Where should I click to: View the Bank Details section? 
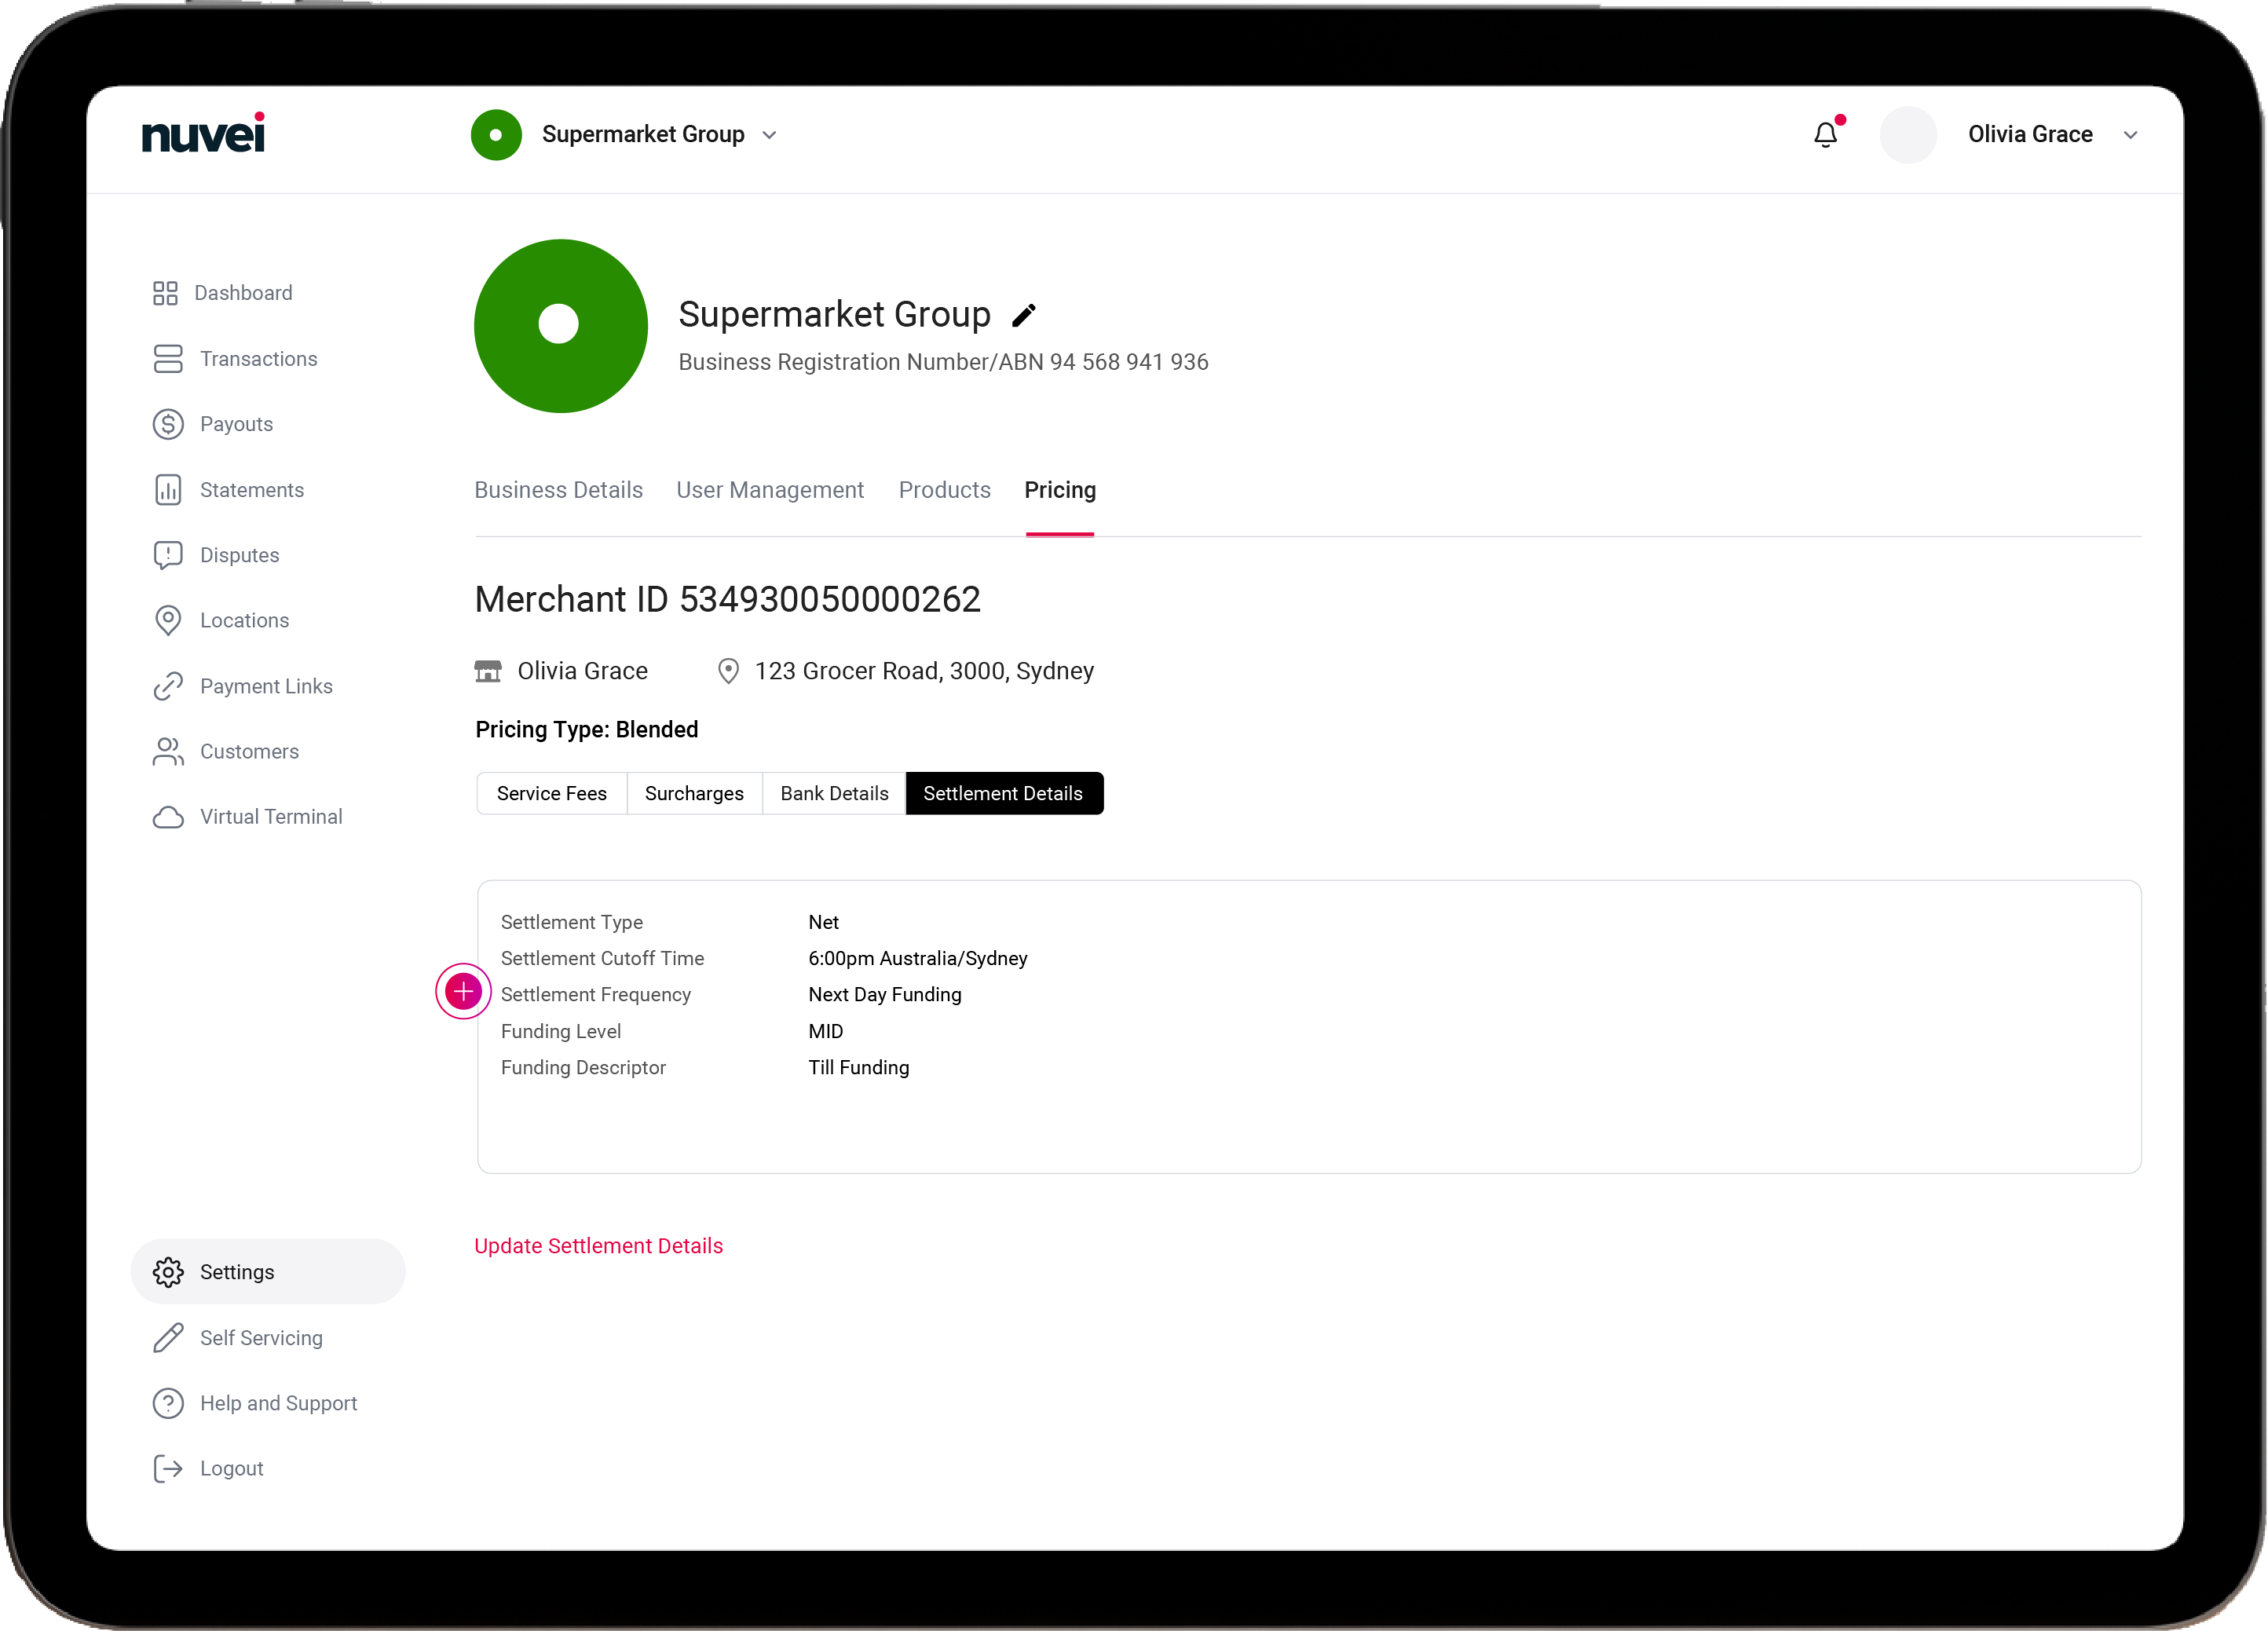pyautogui.click(x=834, y=793)
